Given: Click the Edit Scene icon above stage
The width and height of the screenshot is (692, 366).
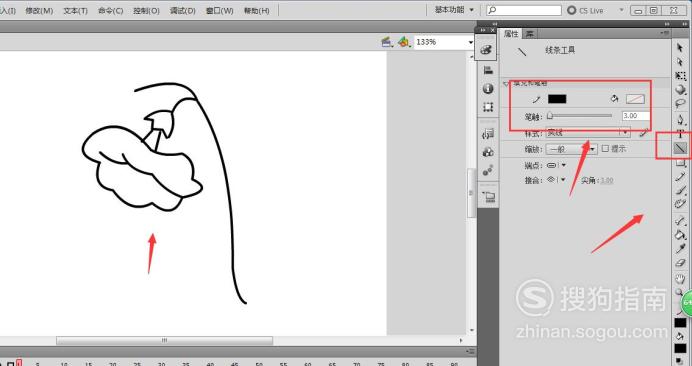Looking at the screenshot, I should pos(387,42).
